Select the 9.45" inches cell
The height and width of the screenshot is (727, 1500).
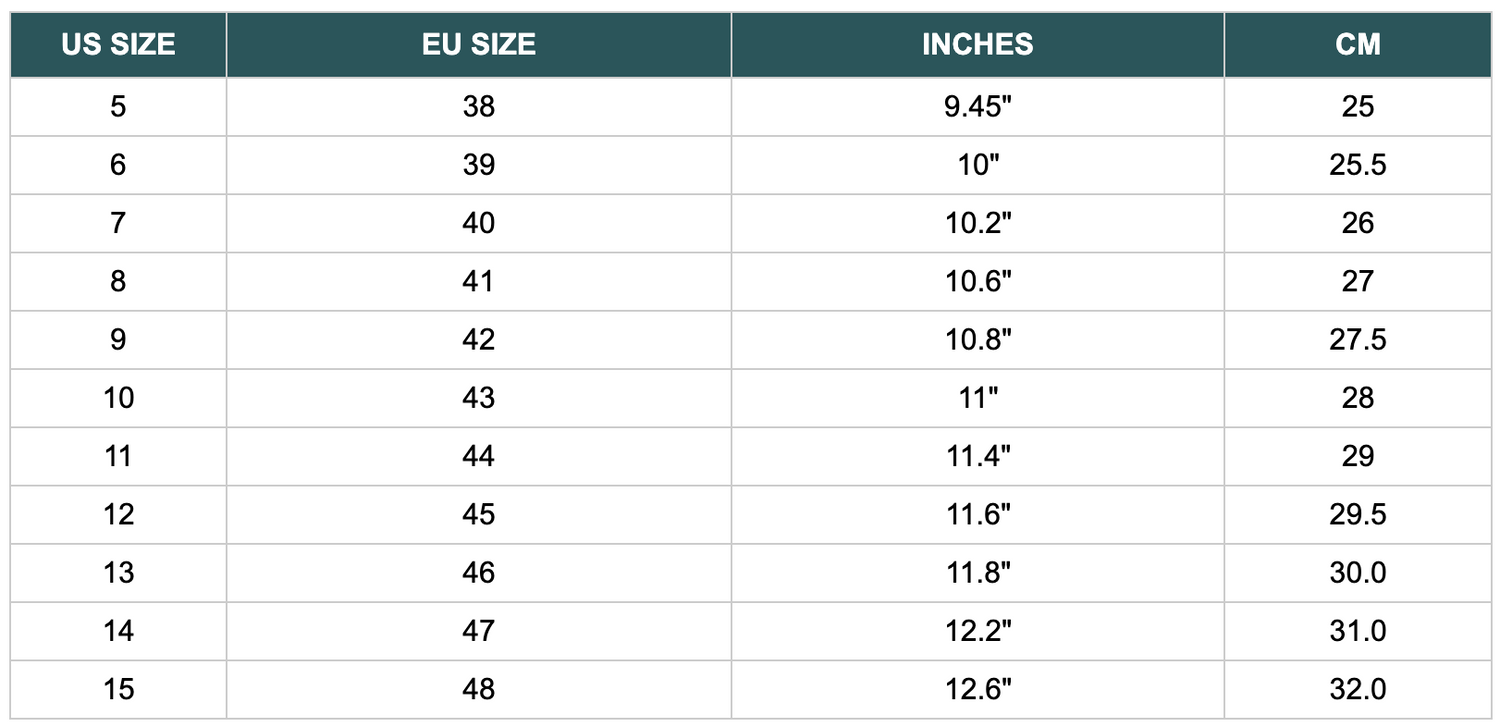(x=977, y=106)
